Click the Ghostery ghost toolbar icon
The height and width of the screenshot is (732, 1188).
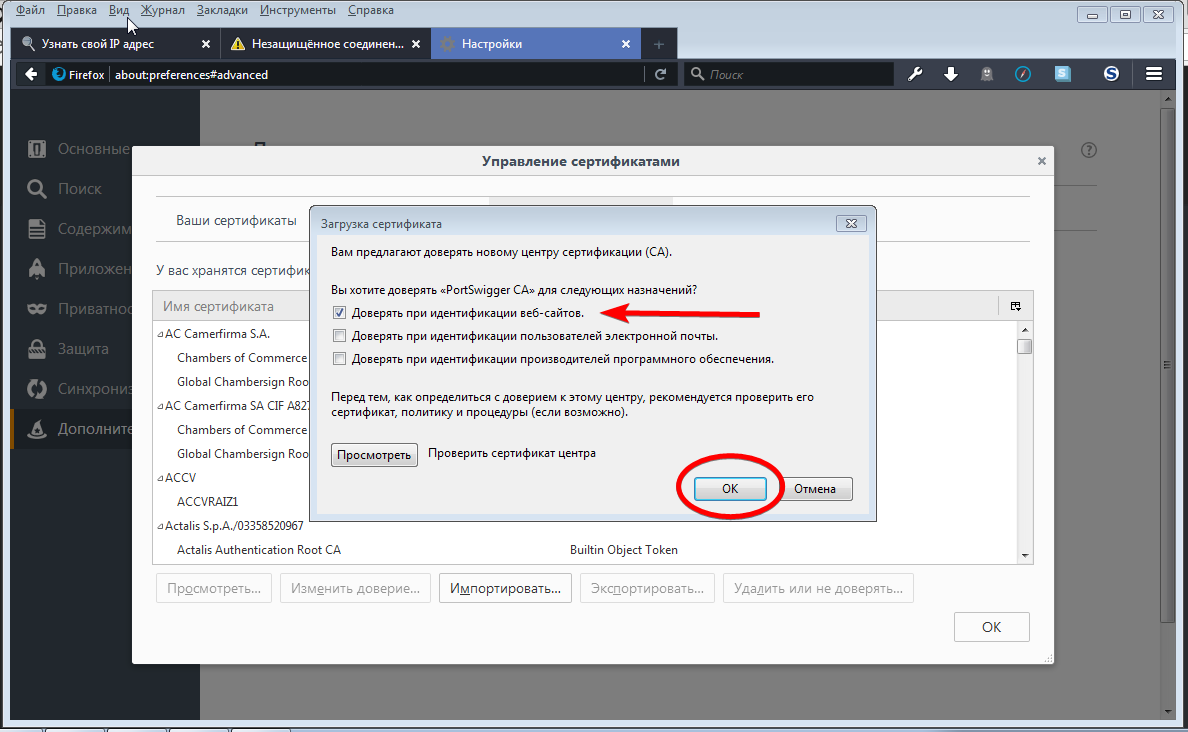click(987, 74)
